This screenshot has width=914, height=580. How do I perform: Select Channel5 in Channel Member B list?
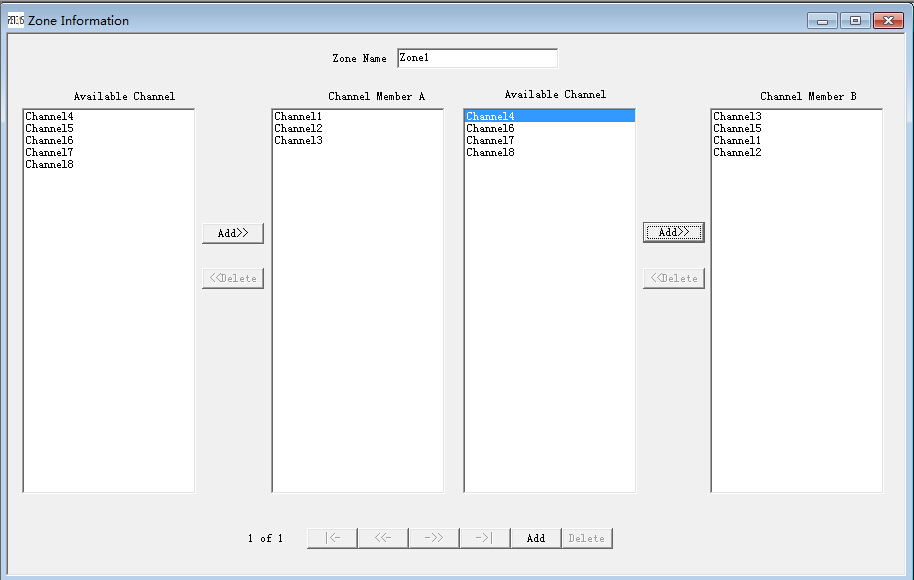point(738,129)
